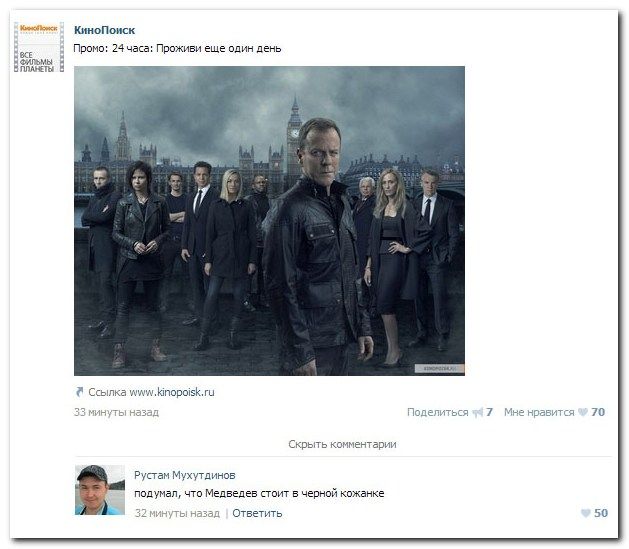Open Рустам Мухутдинов's profile photo

(x=100, y=490)
